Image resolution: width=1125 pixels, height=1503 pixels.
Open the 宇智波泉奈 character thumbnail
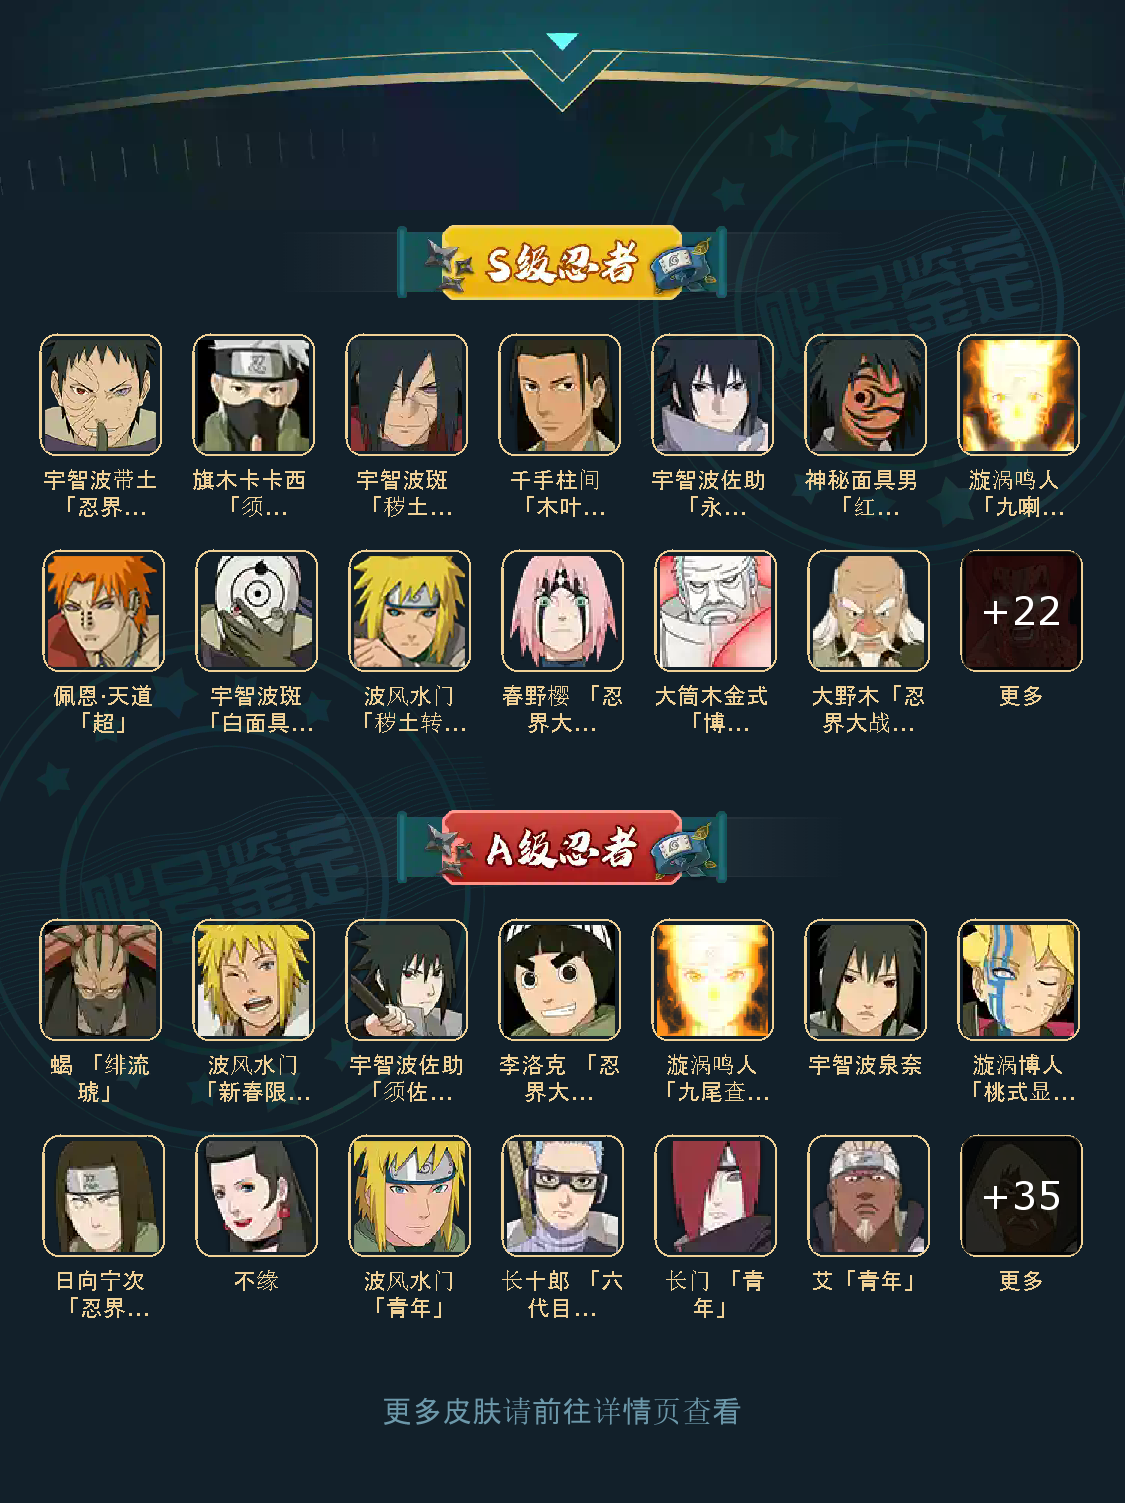coord(866,980)
